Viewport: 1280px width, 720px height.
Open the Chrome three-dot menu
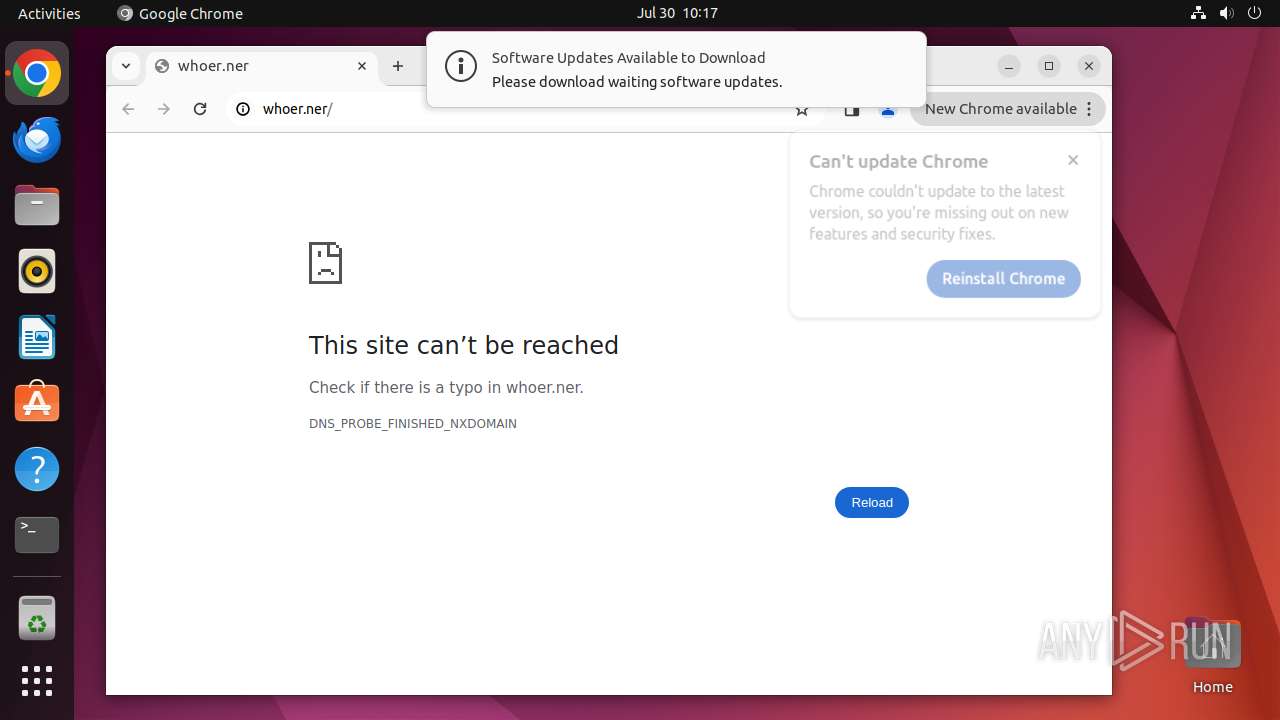1090,109
